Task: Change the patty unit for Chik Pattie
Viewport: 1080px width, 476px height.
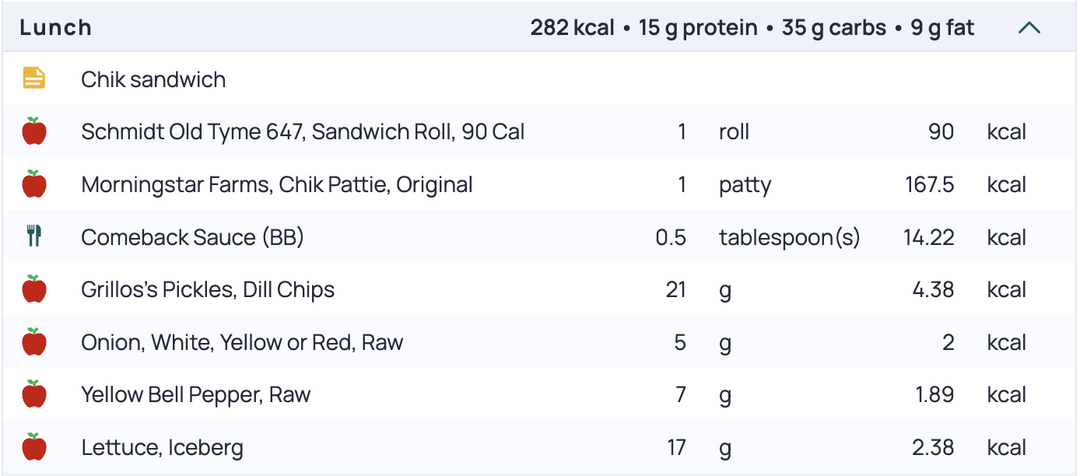Action: [745, 185]
